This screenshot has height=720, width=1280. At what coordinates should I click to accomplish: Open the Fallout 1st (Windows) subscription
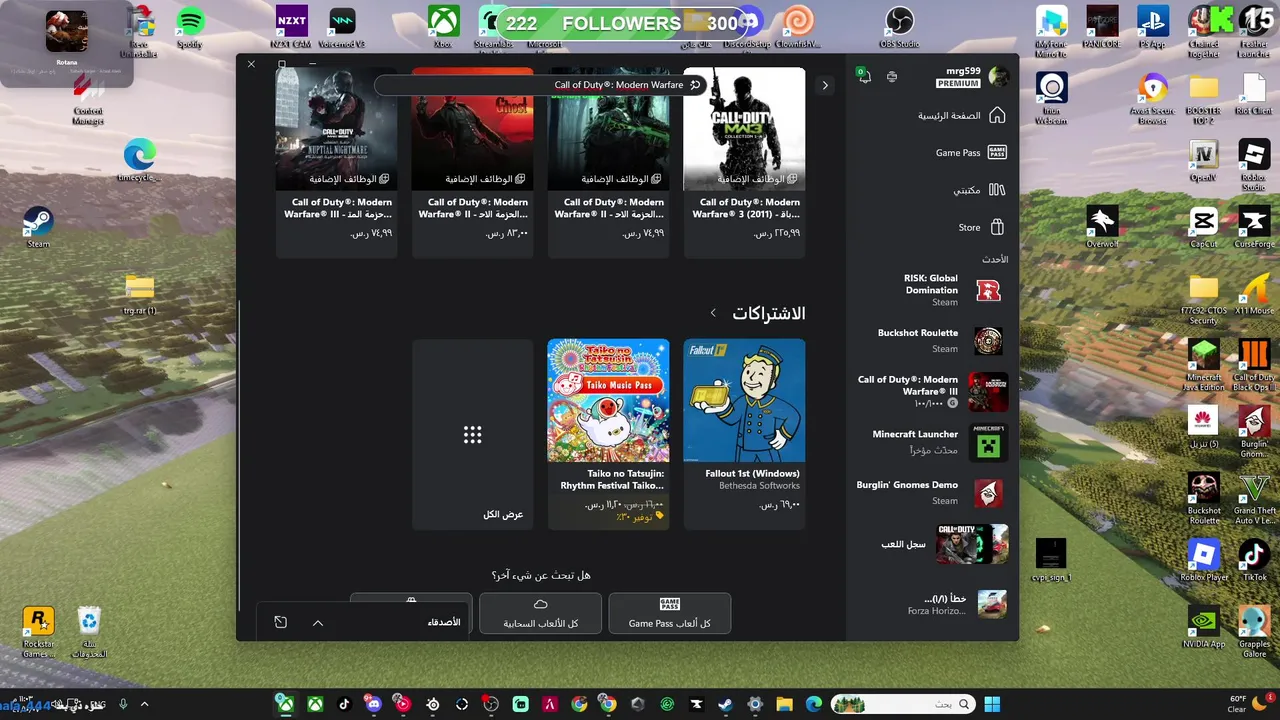click(744, 433)
